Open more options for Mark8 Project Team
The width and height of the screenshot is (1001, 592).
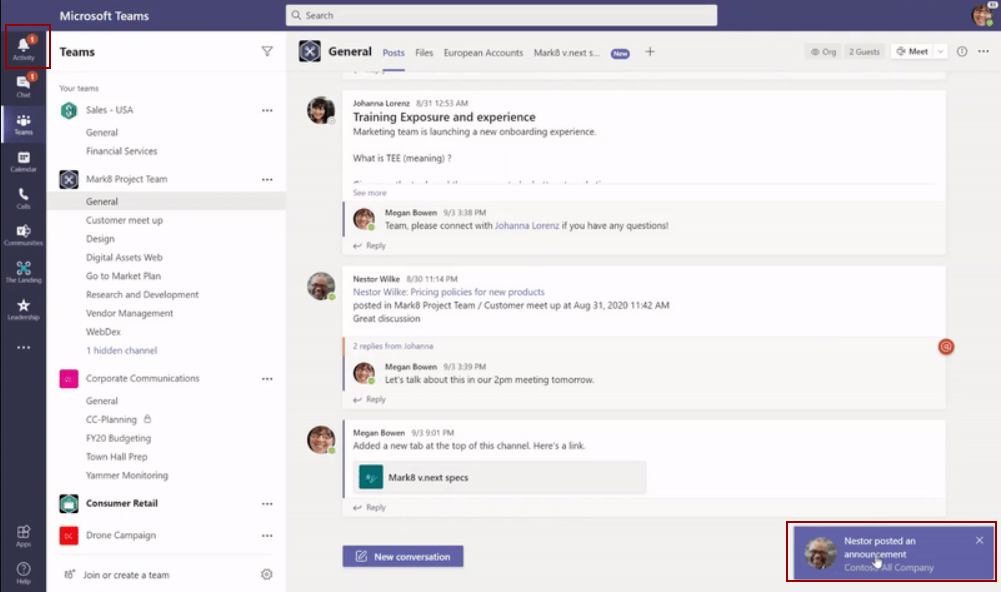coord(267,179)
